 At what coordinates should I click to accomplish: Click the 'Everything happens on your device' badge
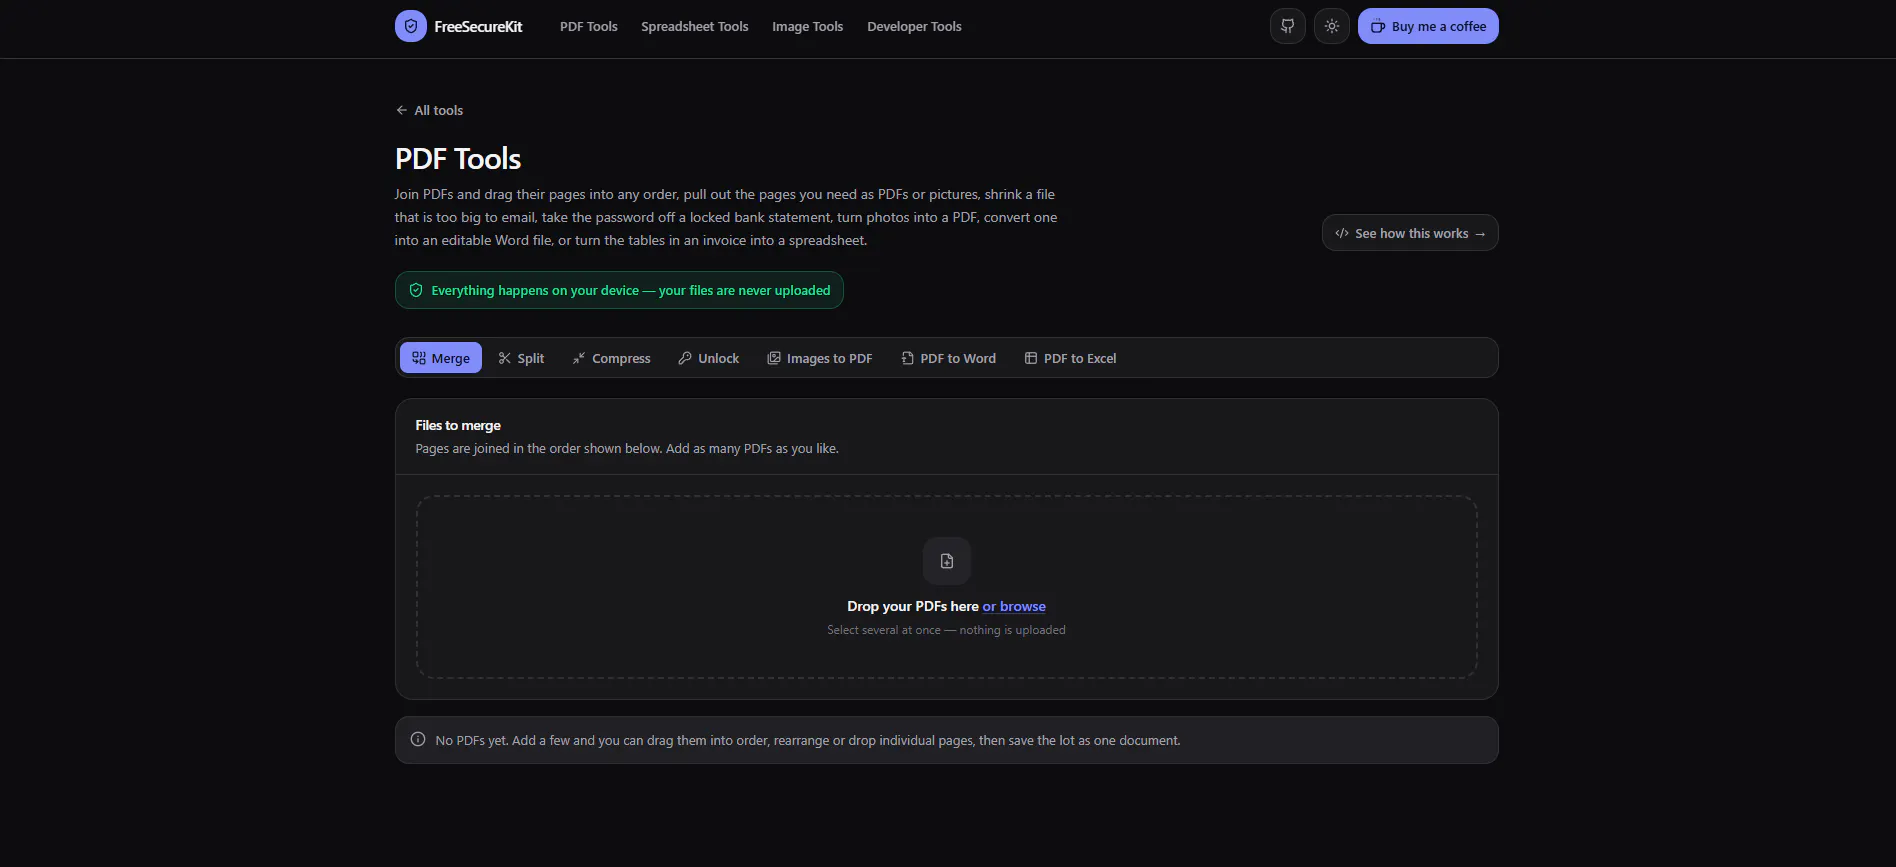619,290
